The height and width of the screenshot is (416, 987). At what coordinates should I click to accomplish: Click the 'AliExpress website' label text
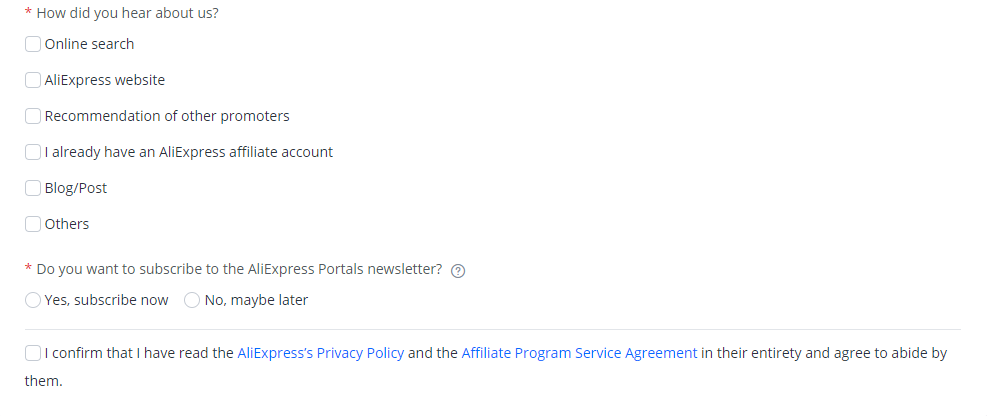[104, 80]
